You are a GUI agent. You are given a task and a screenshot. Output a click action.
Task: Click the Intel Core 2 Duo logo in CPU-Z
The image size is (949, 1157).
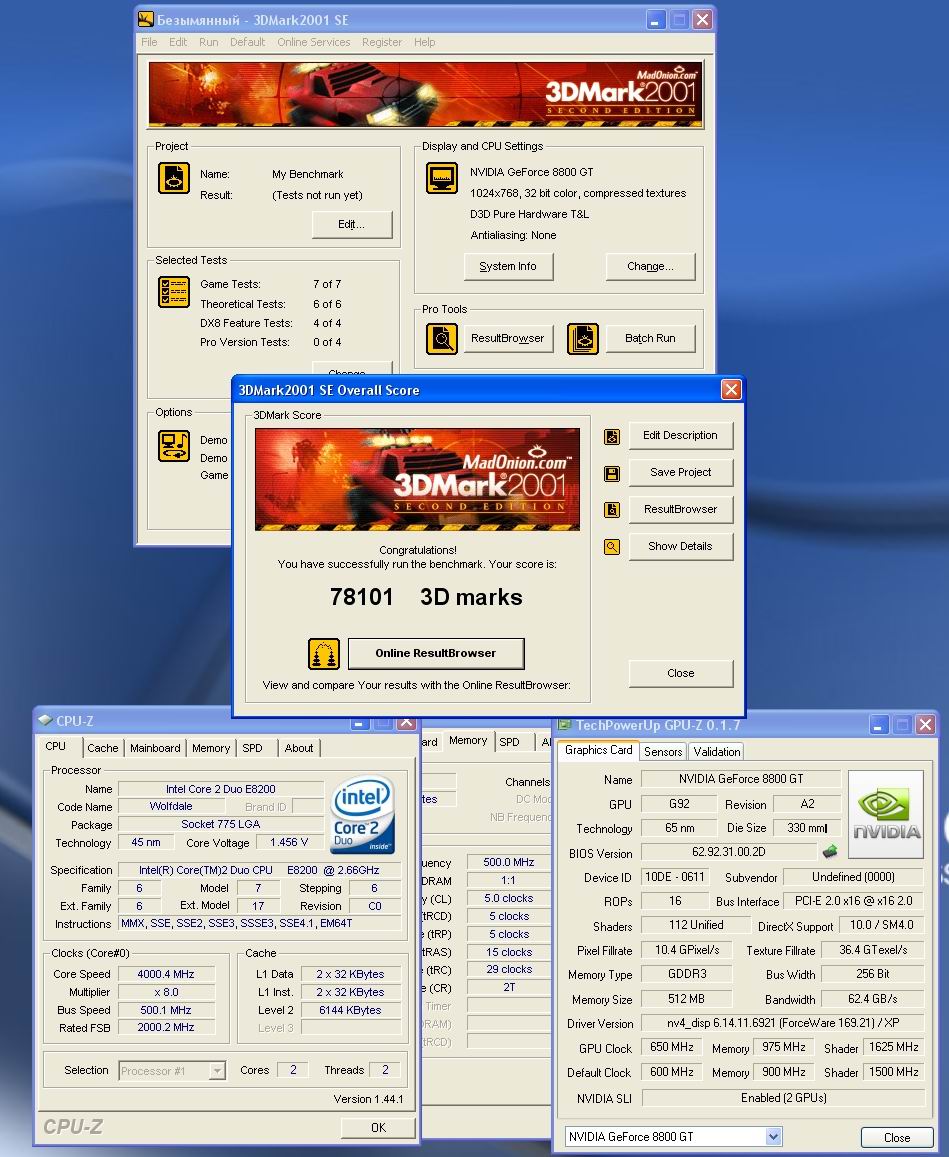pyautogui.click(x=363, y=814)
